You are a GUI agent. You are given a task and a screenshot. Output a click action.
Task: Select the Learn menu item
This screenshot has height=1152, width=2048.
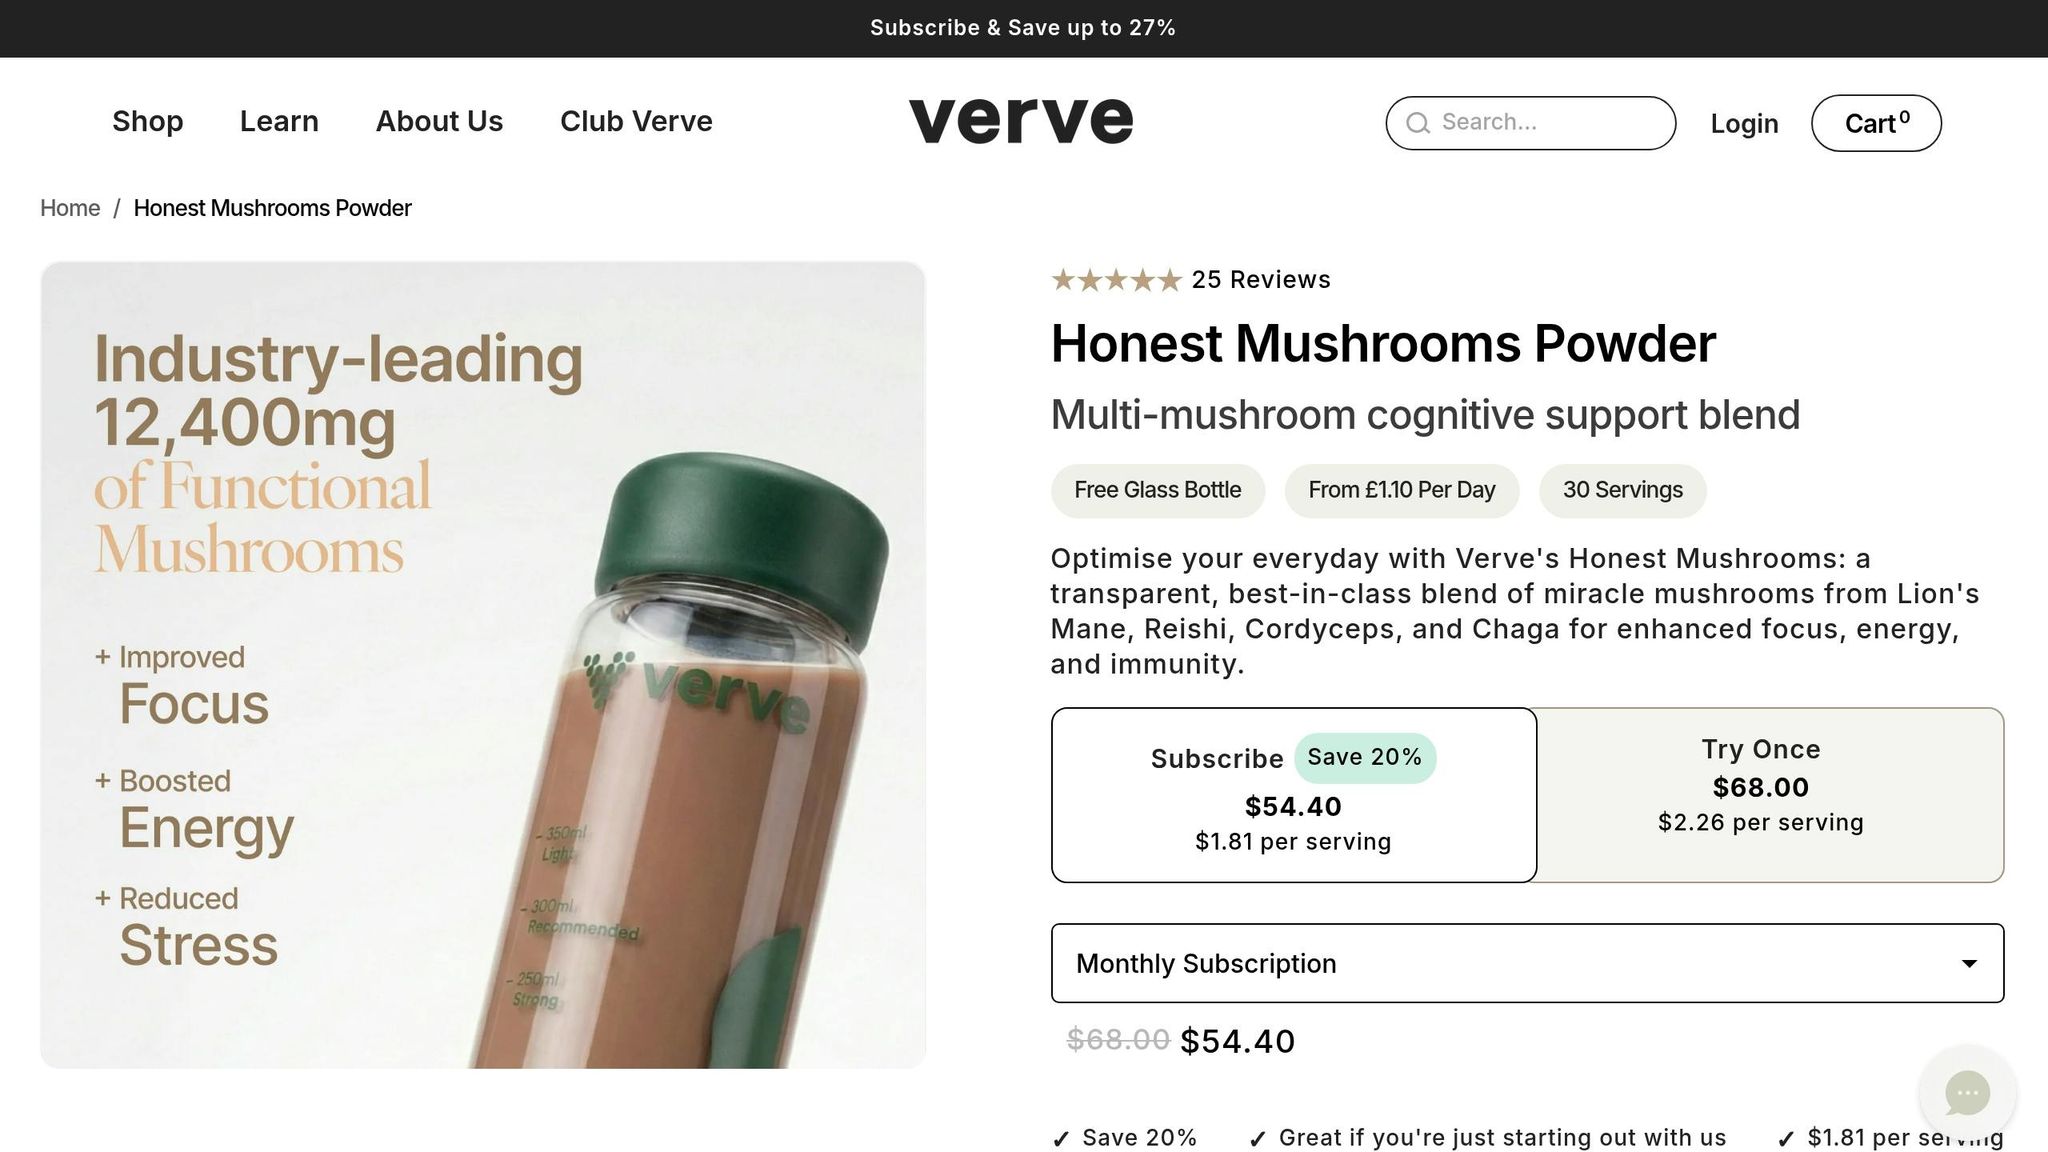(278, 121)
